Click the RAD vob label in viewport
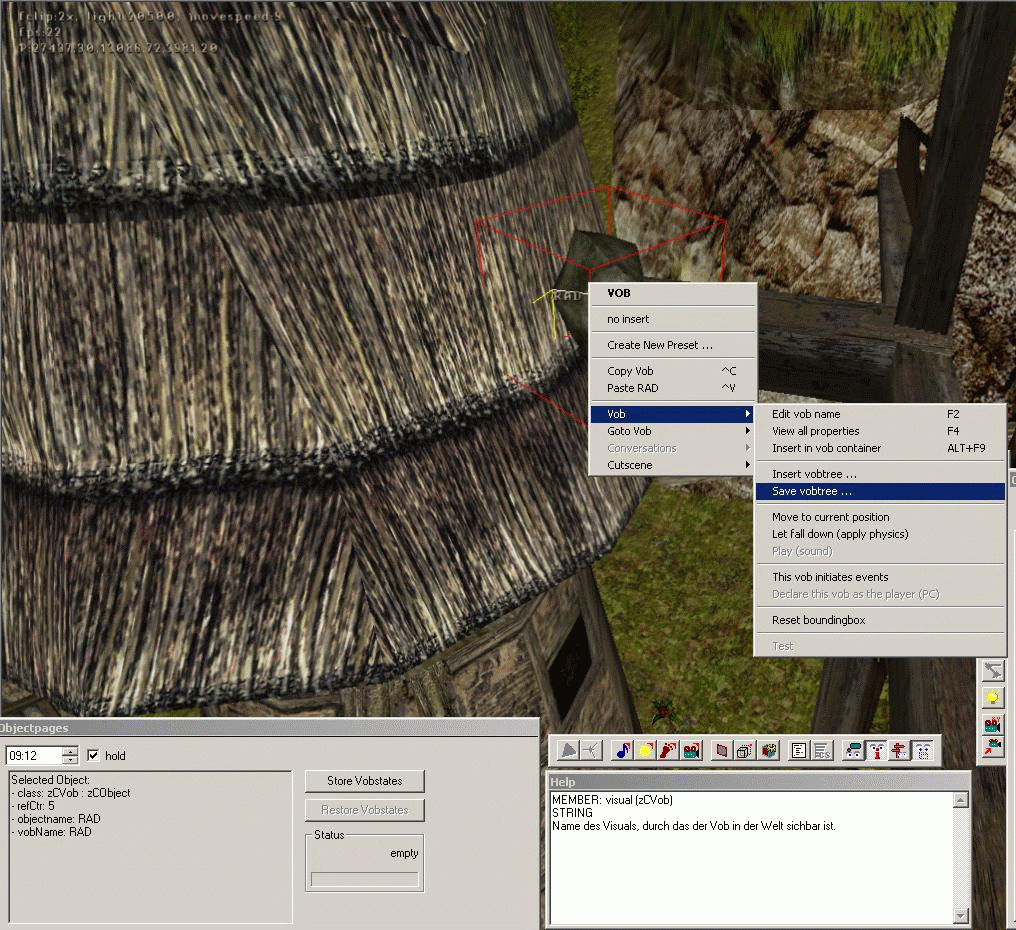Image resolution: width=1016 pixels, height=930 pixels. (x=568, y=296)
